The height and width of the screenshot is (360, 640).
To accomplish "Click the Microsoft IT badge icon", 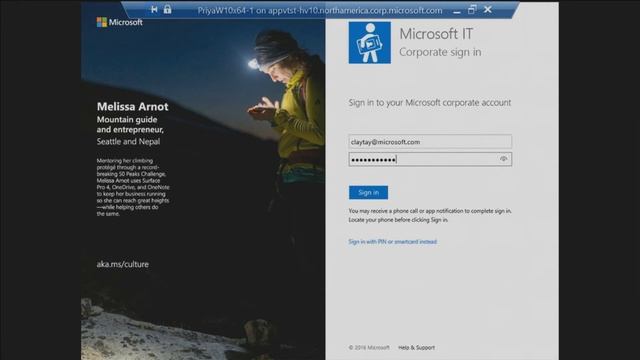I will point(369,43).
